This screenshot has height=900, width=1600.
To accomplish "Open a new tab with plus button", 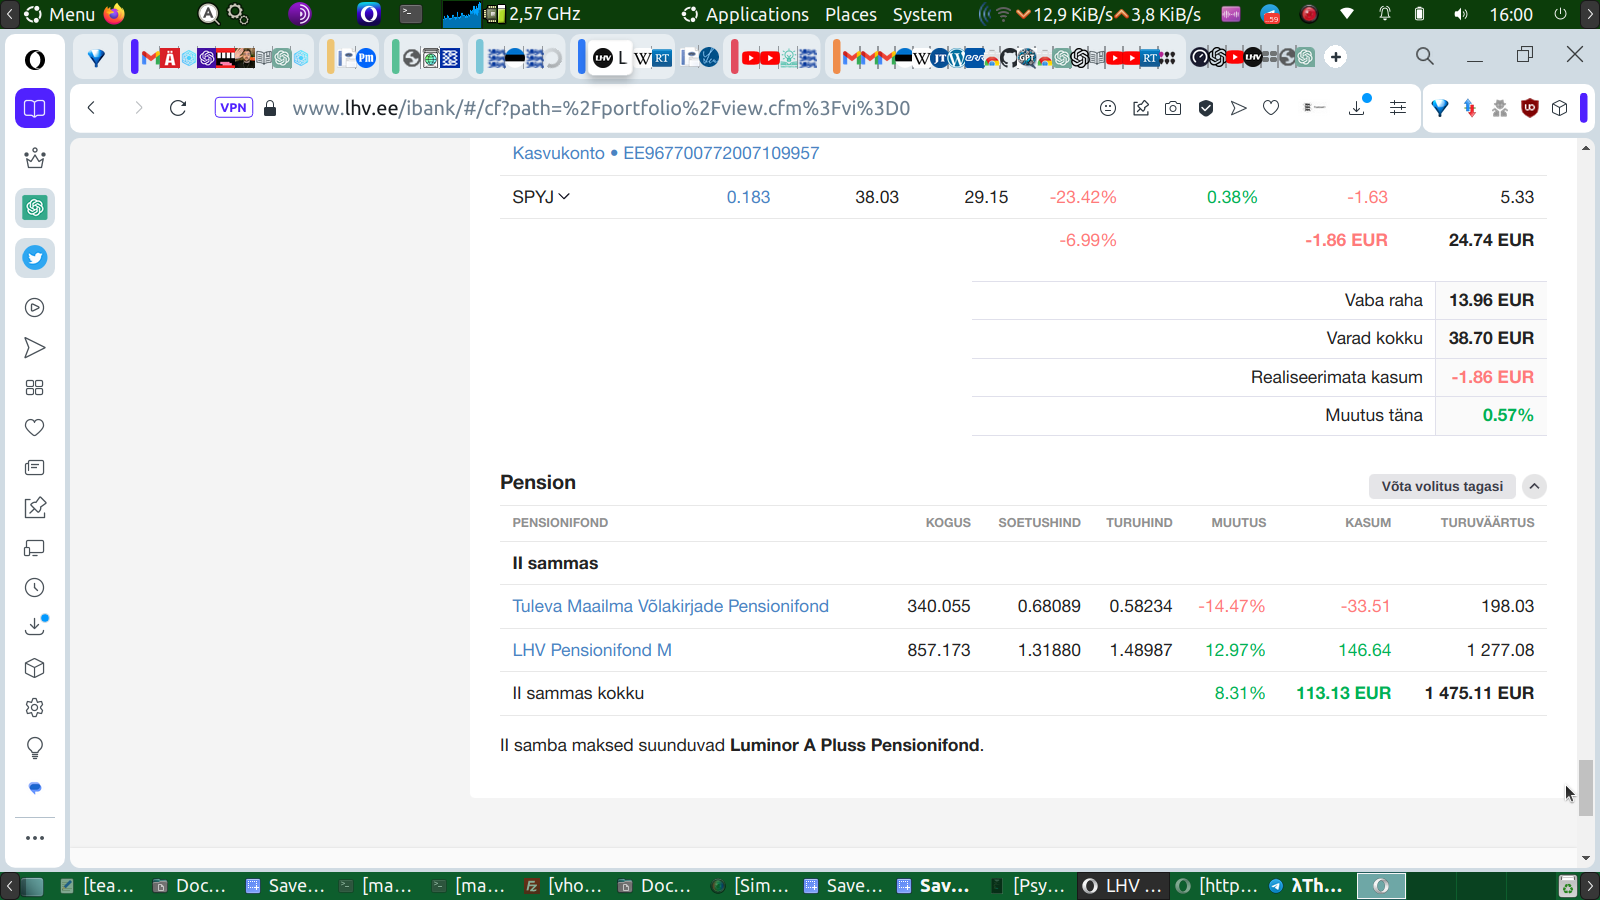I will (x=1336, y=57).
